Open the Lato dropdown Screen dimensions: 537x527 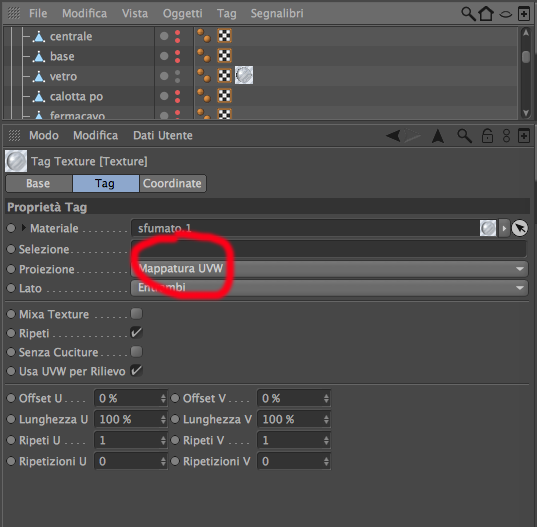tap(329, 288)
